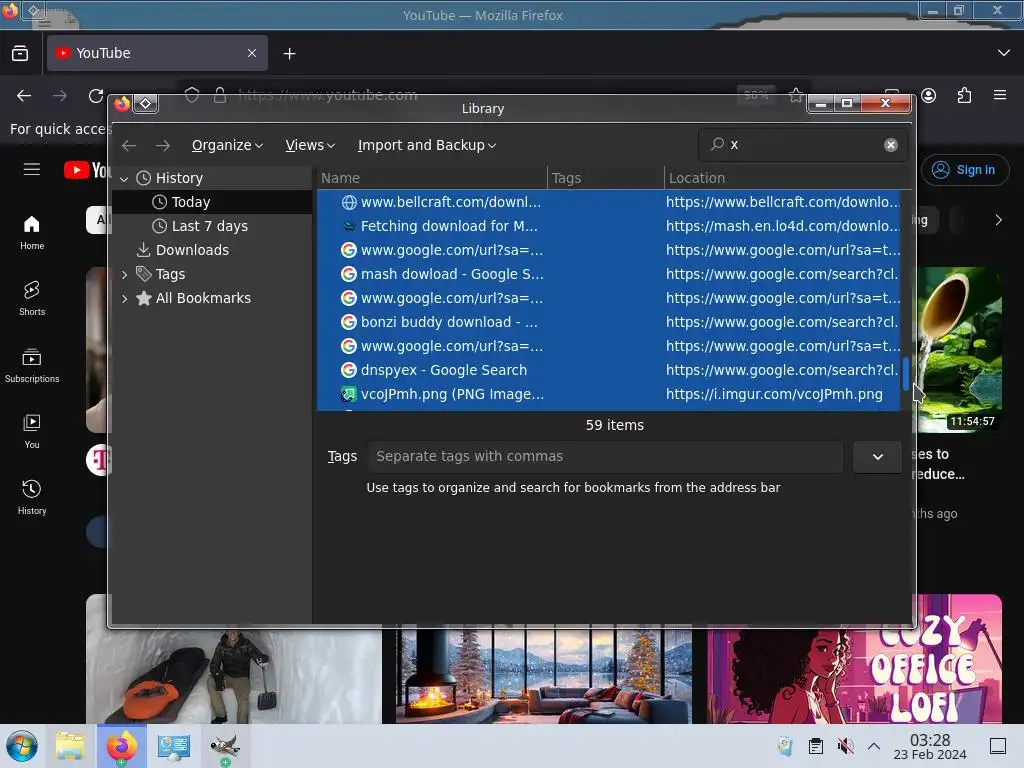Screen dimensions: 1024x768
Task: Select the www.bellcraft.com/downl... history entry
Action: [609, 202]
